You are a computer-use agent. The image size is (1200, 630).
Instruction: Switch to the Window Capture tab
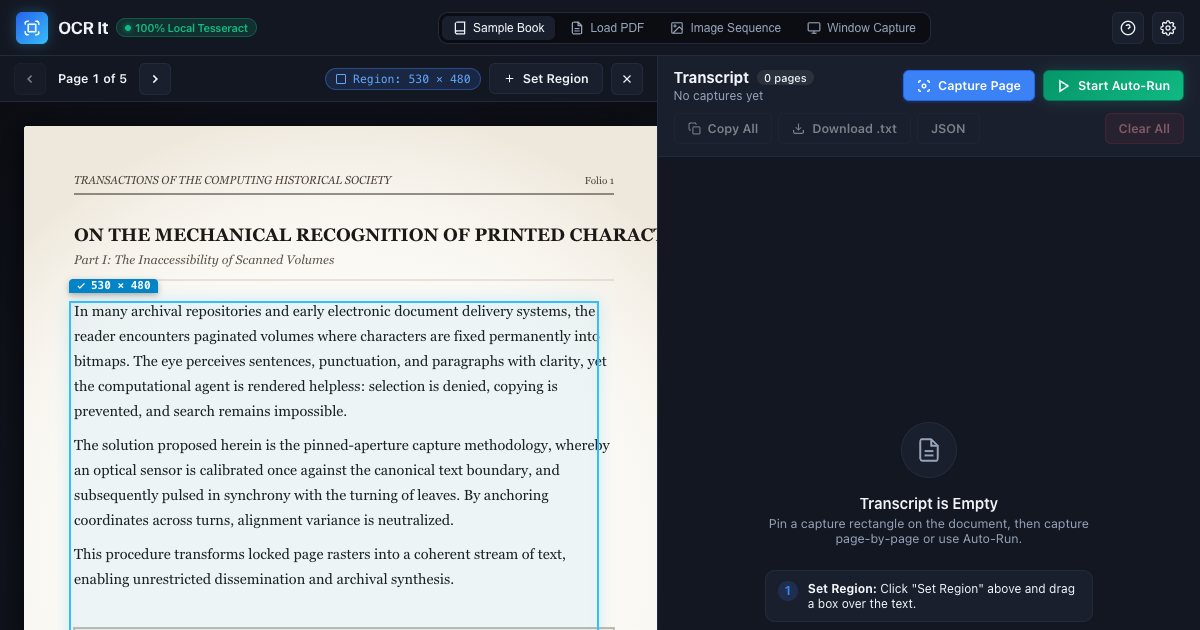click(x=861, y=28)
